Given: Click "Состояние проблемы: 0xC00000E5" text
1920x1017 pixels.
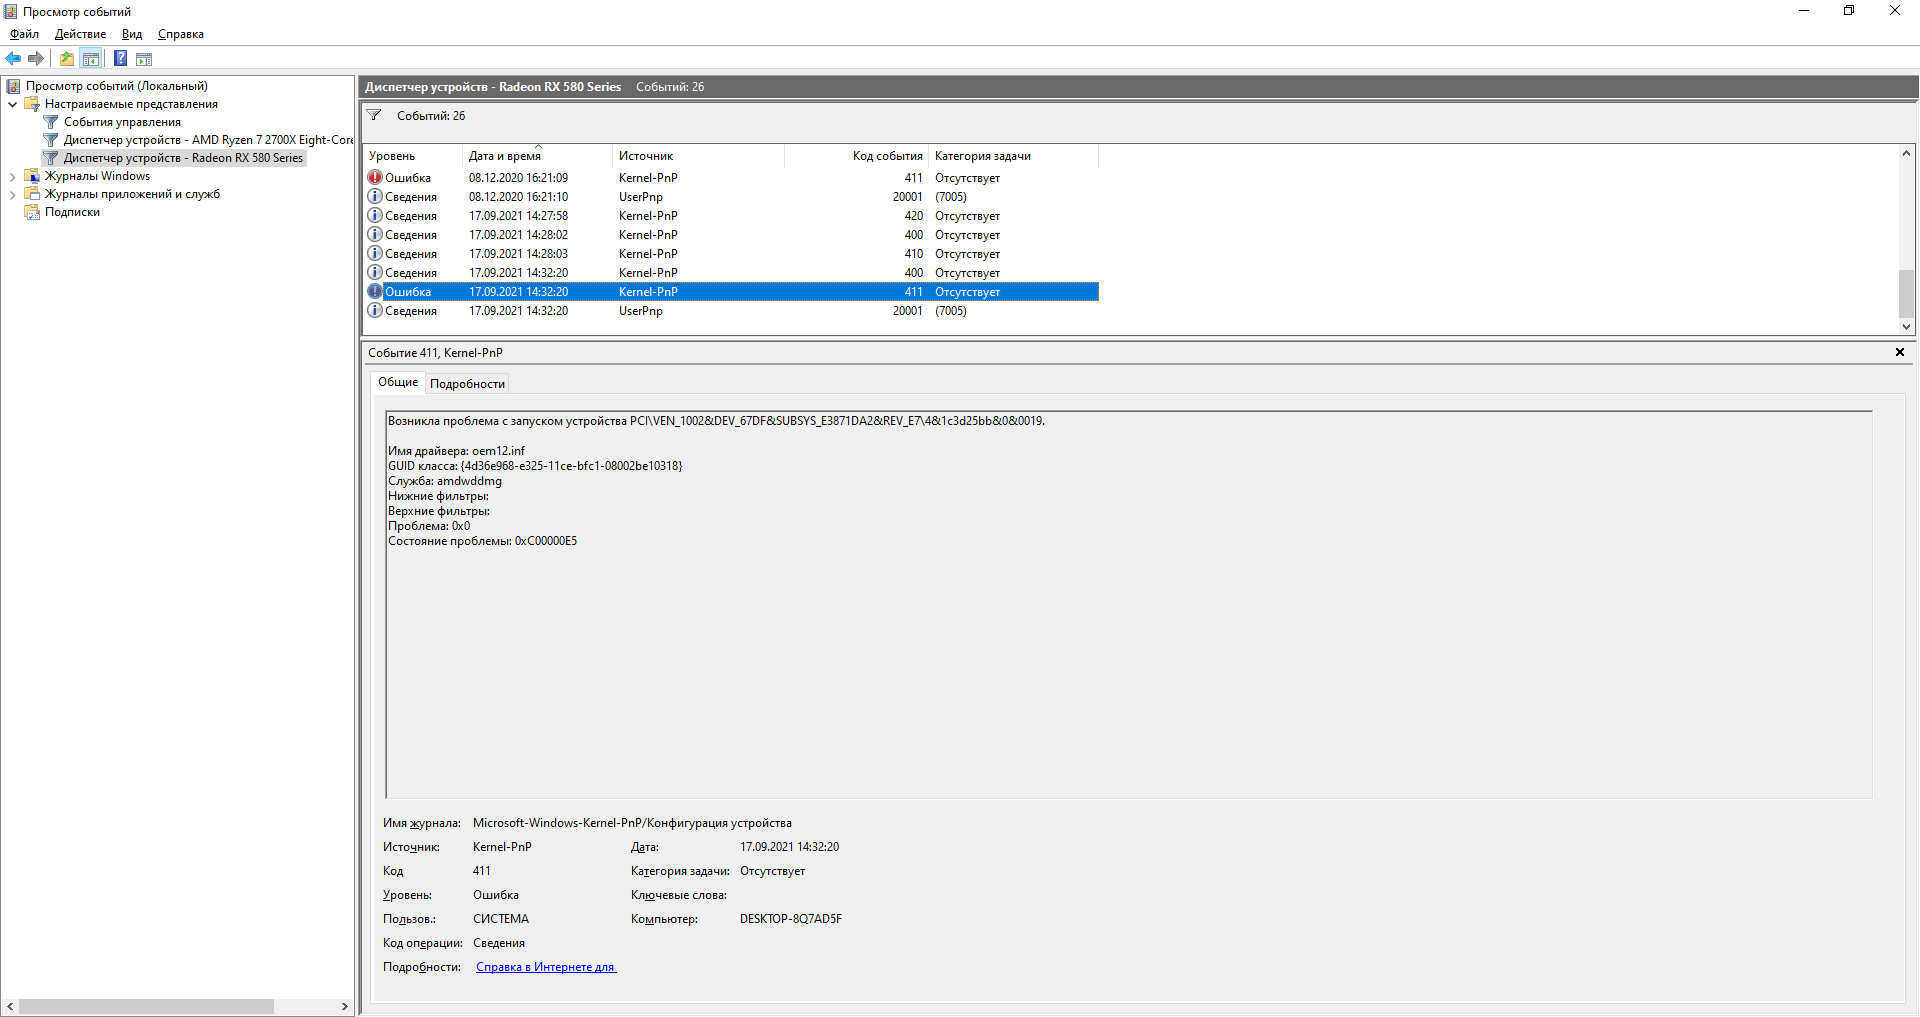Looking at the screenshot, I should (x=482, y=541).
